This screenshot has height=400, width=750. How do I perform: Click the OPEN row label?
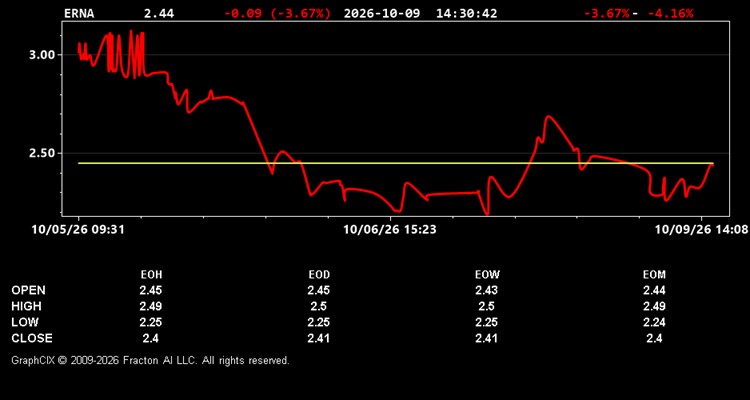(x=29, y=290)
